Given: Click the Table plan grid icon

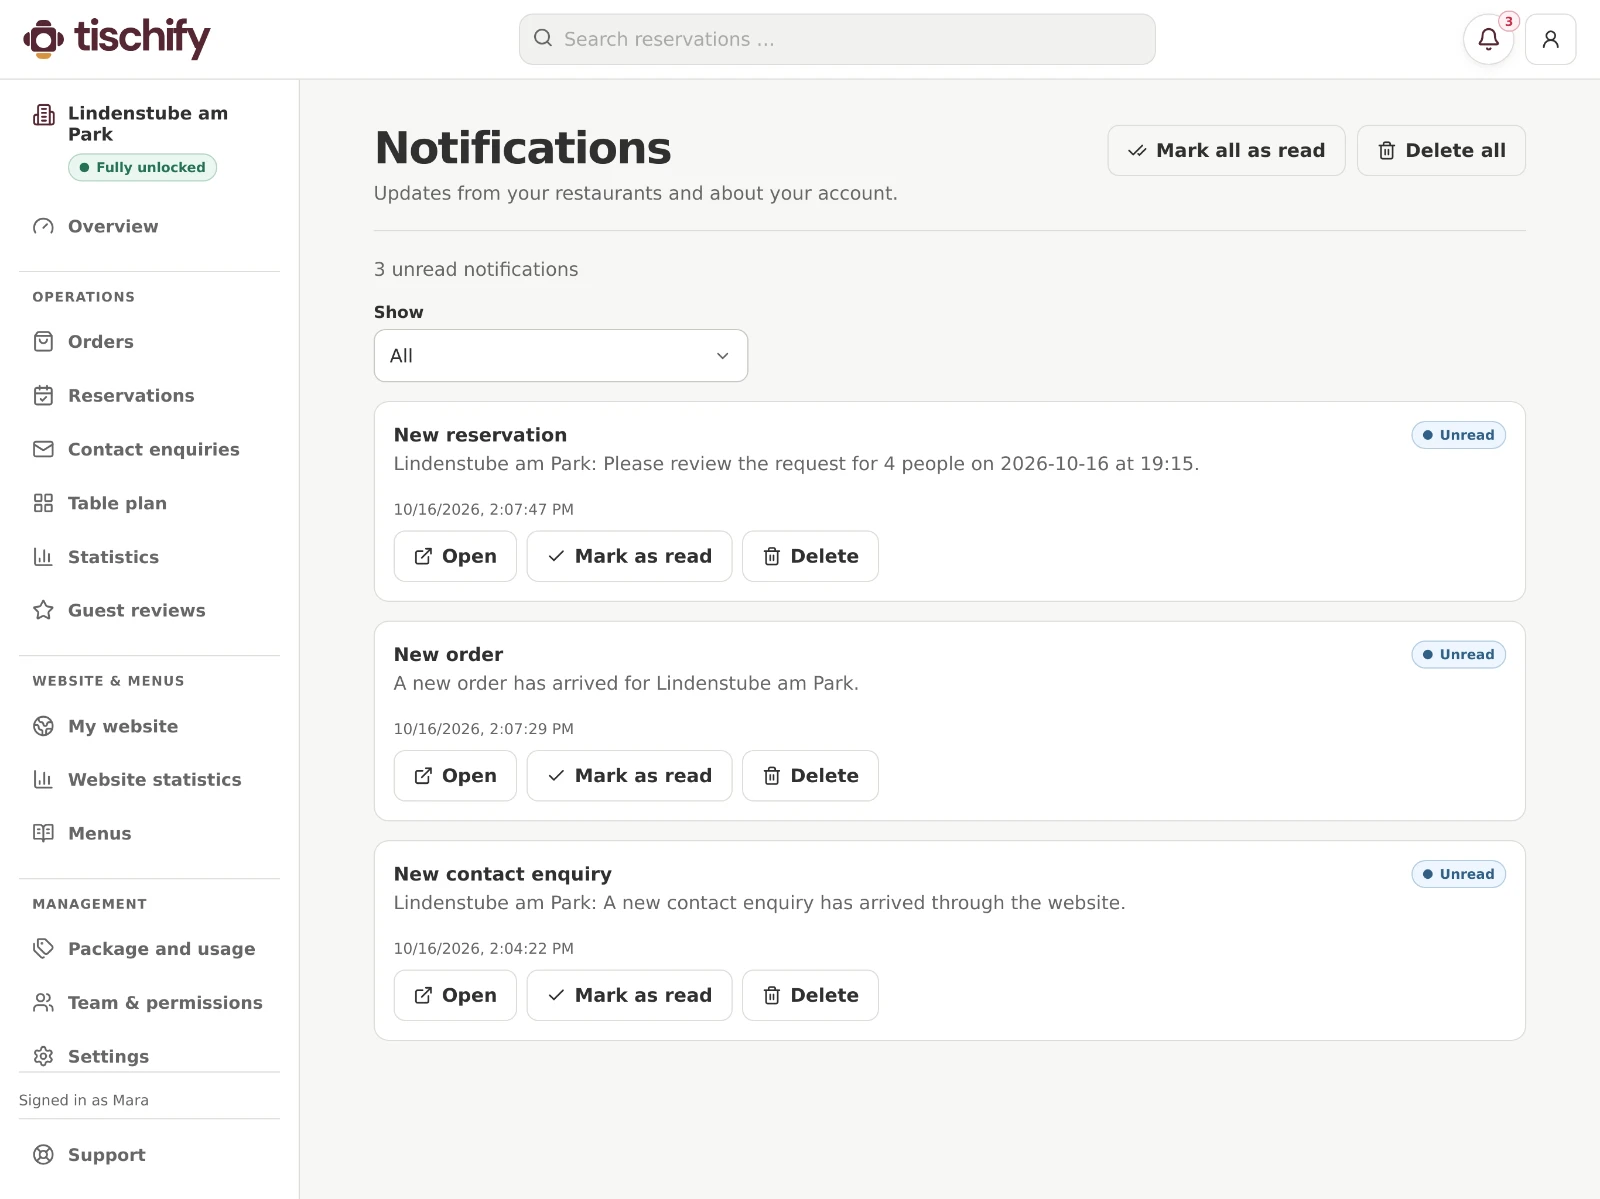Looking at the screenshot, I should coord(43,503).
